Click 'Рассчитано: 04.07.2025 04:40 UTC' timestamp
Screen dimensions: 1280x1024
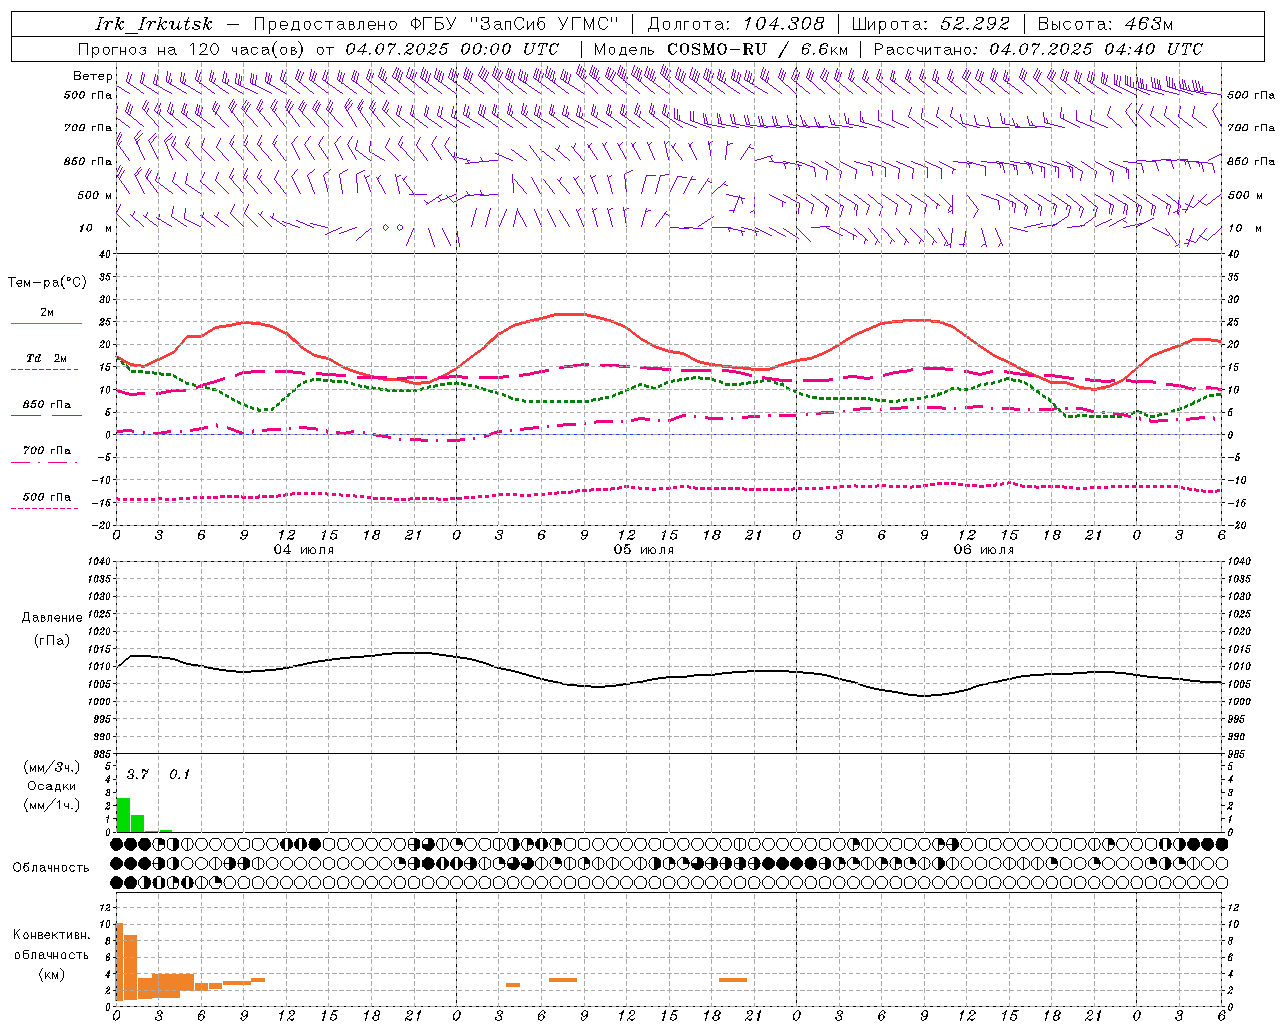[x=1038, y=49]
